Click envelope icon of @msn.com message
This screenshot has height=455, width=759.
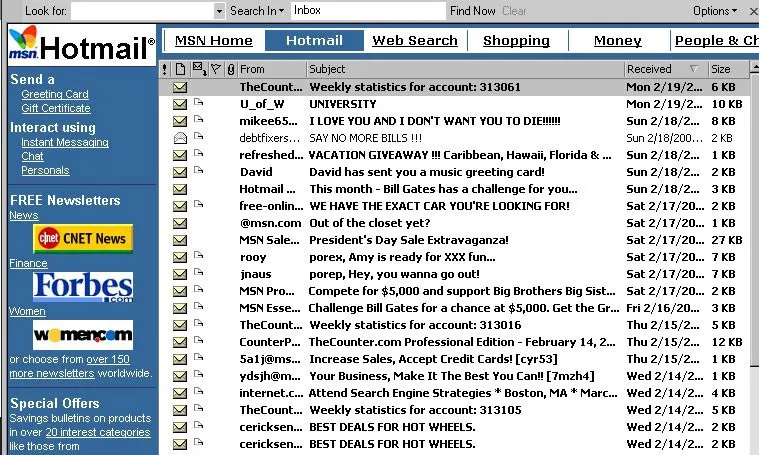pos(180,223)
